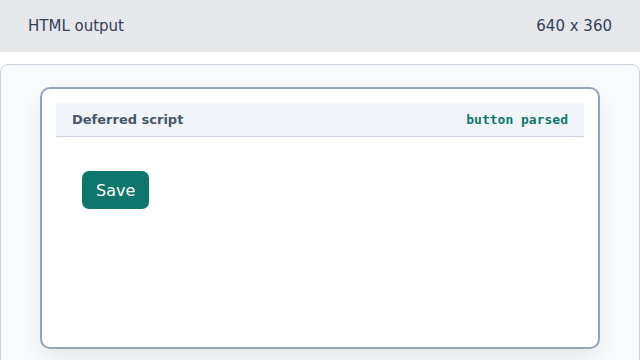The width and height of the screenshot is (640, 360).
Task: Click the 'Deferred script' heading
Action: click(x=128, y=120)
